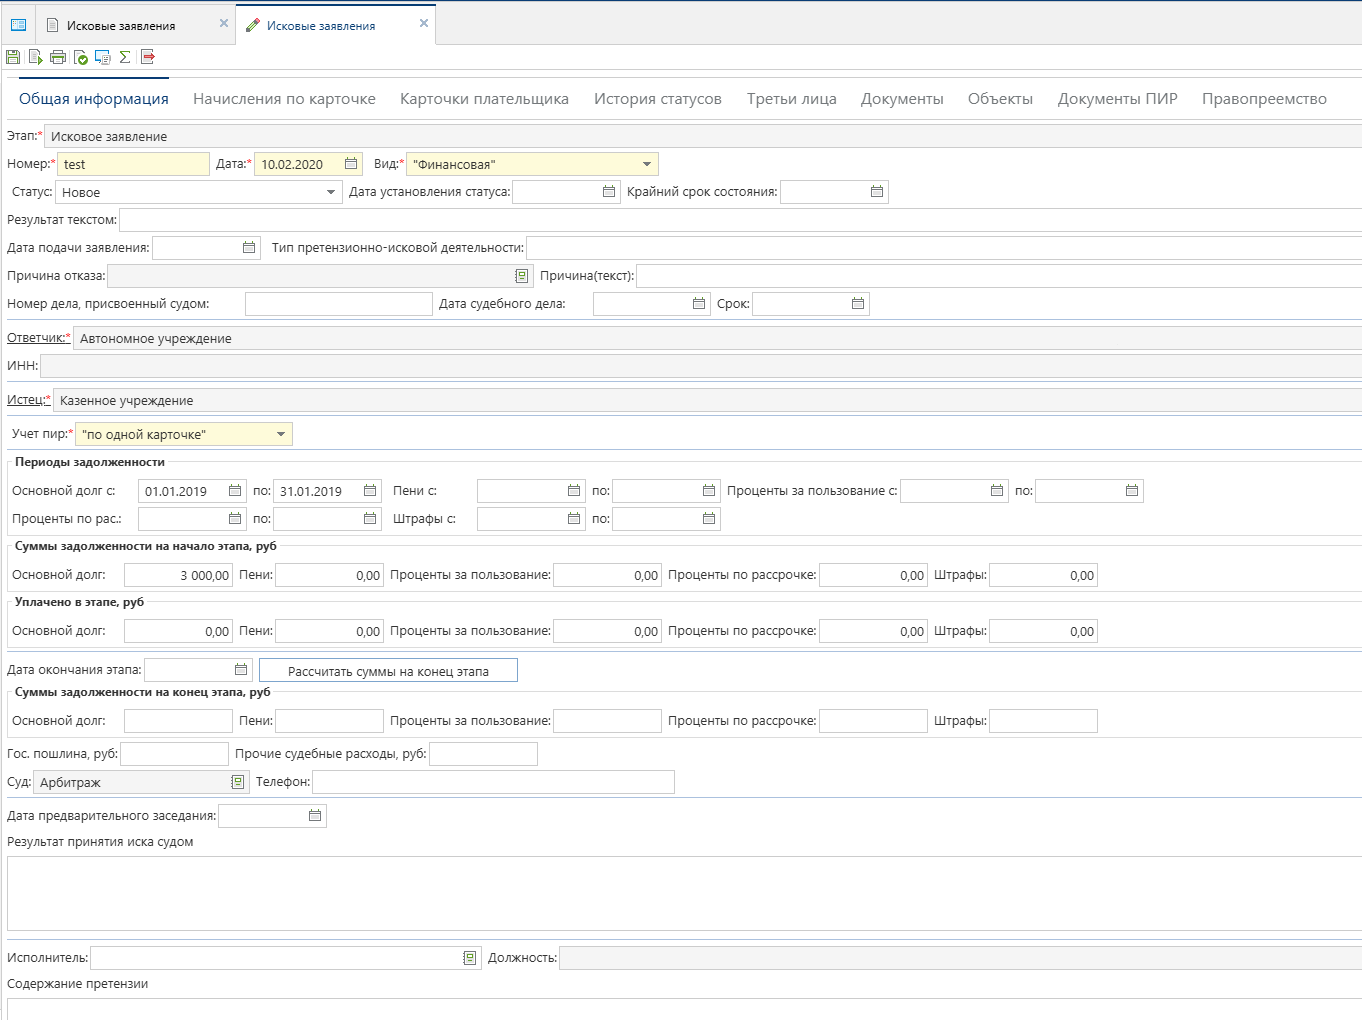Switch to Карточки плательщика tab
This screenshot has height=1020, width=1362.
pos(484,99)
